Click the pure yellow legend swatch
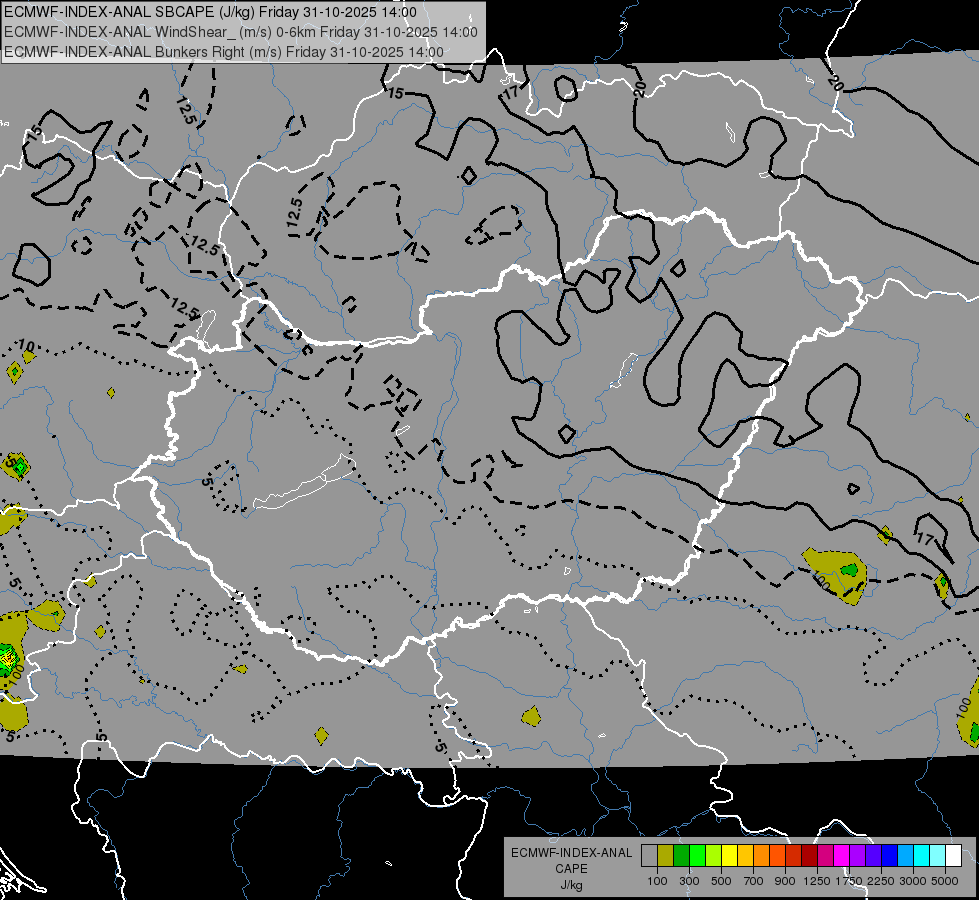This screenshot has width=979, height=900. 729,855
